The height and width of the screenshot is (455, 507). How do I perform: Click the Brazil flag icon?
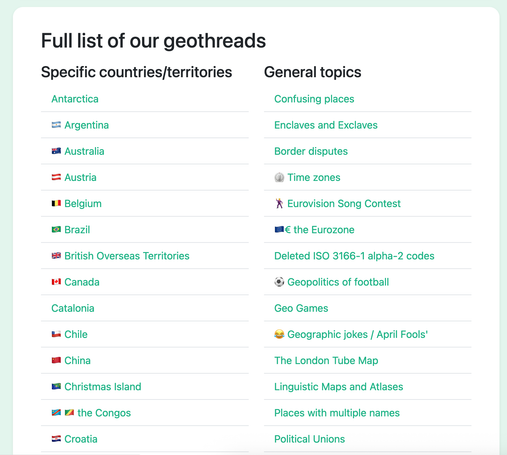pos(56,230)
